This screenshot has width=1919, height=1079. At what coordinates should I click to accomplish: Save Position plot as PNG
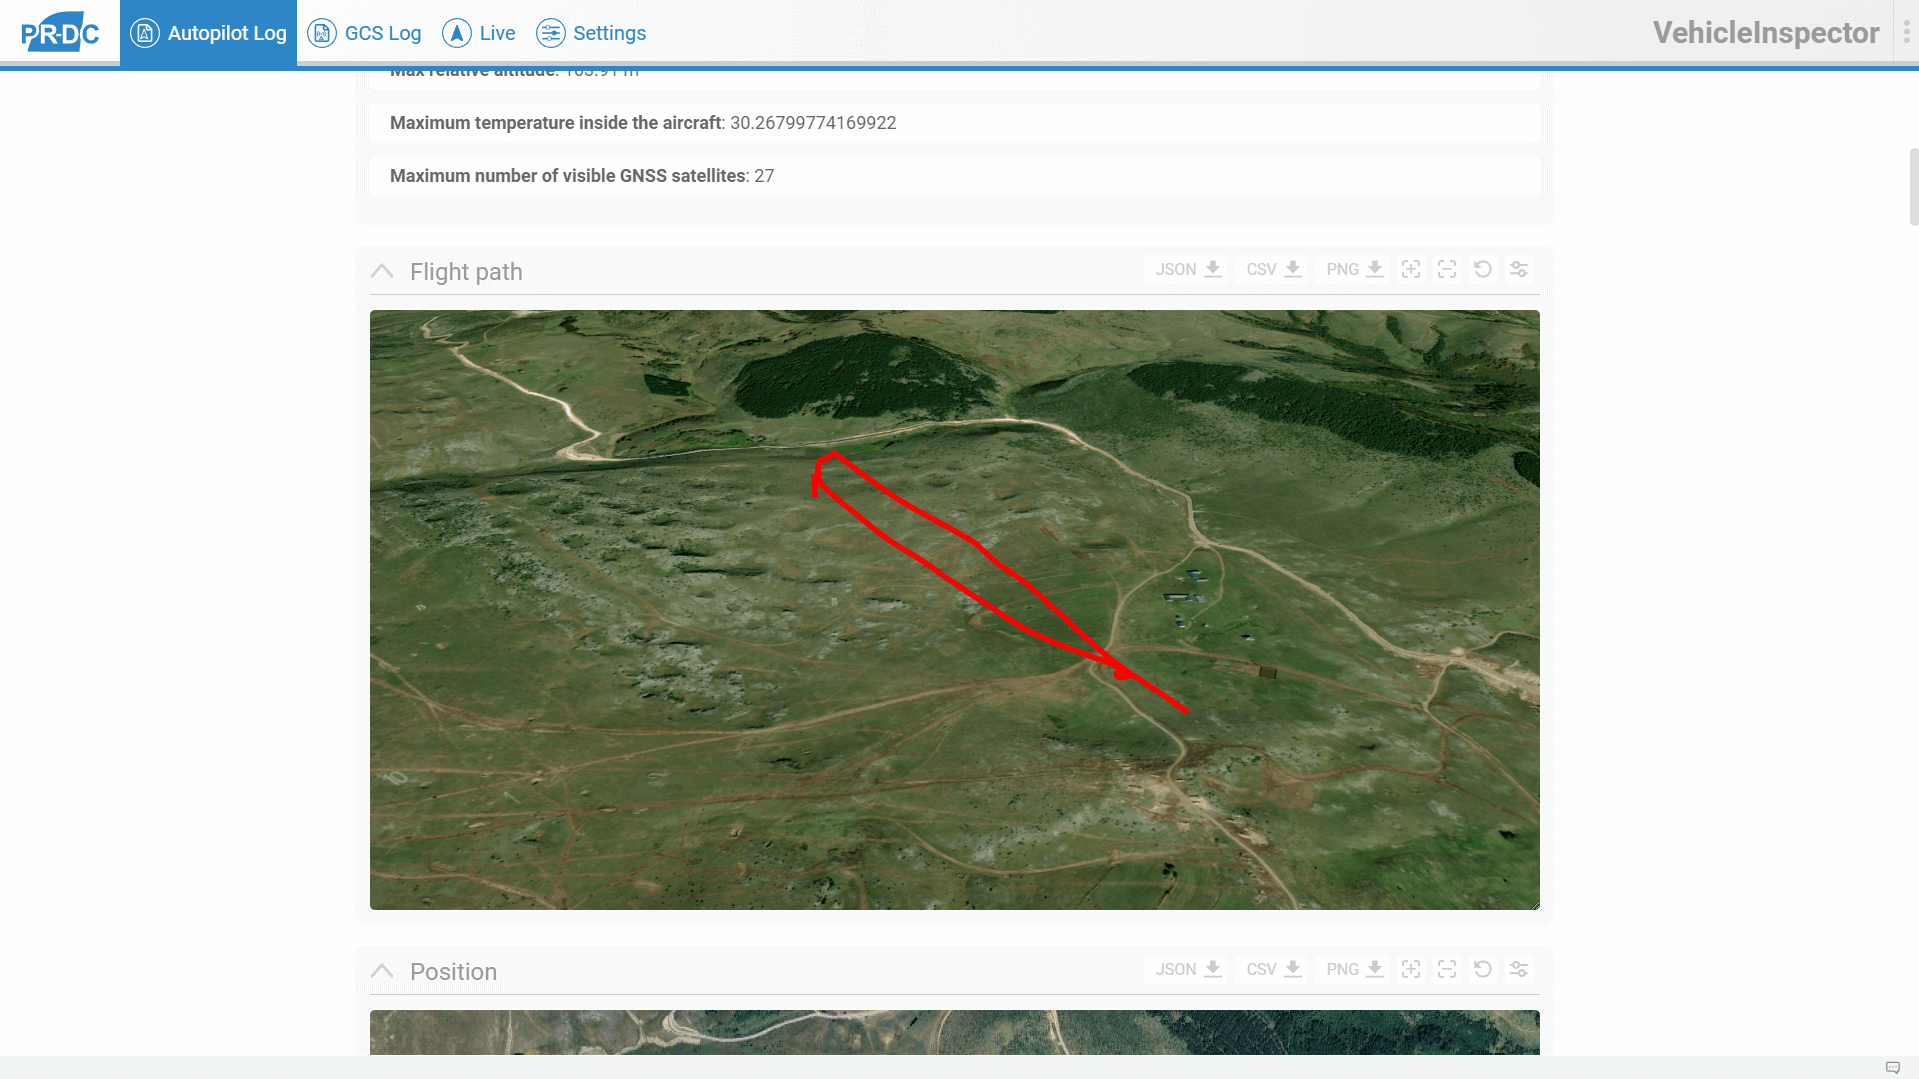click(x=1354, y=970)
